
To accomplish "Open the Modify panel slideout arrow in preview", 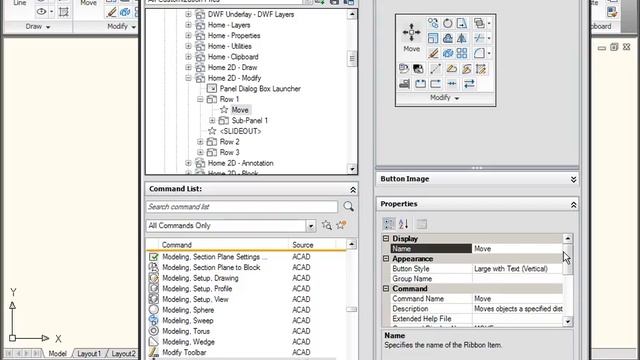I will pos(457,98).
